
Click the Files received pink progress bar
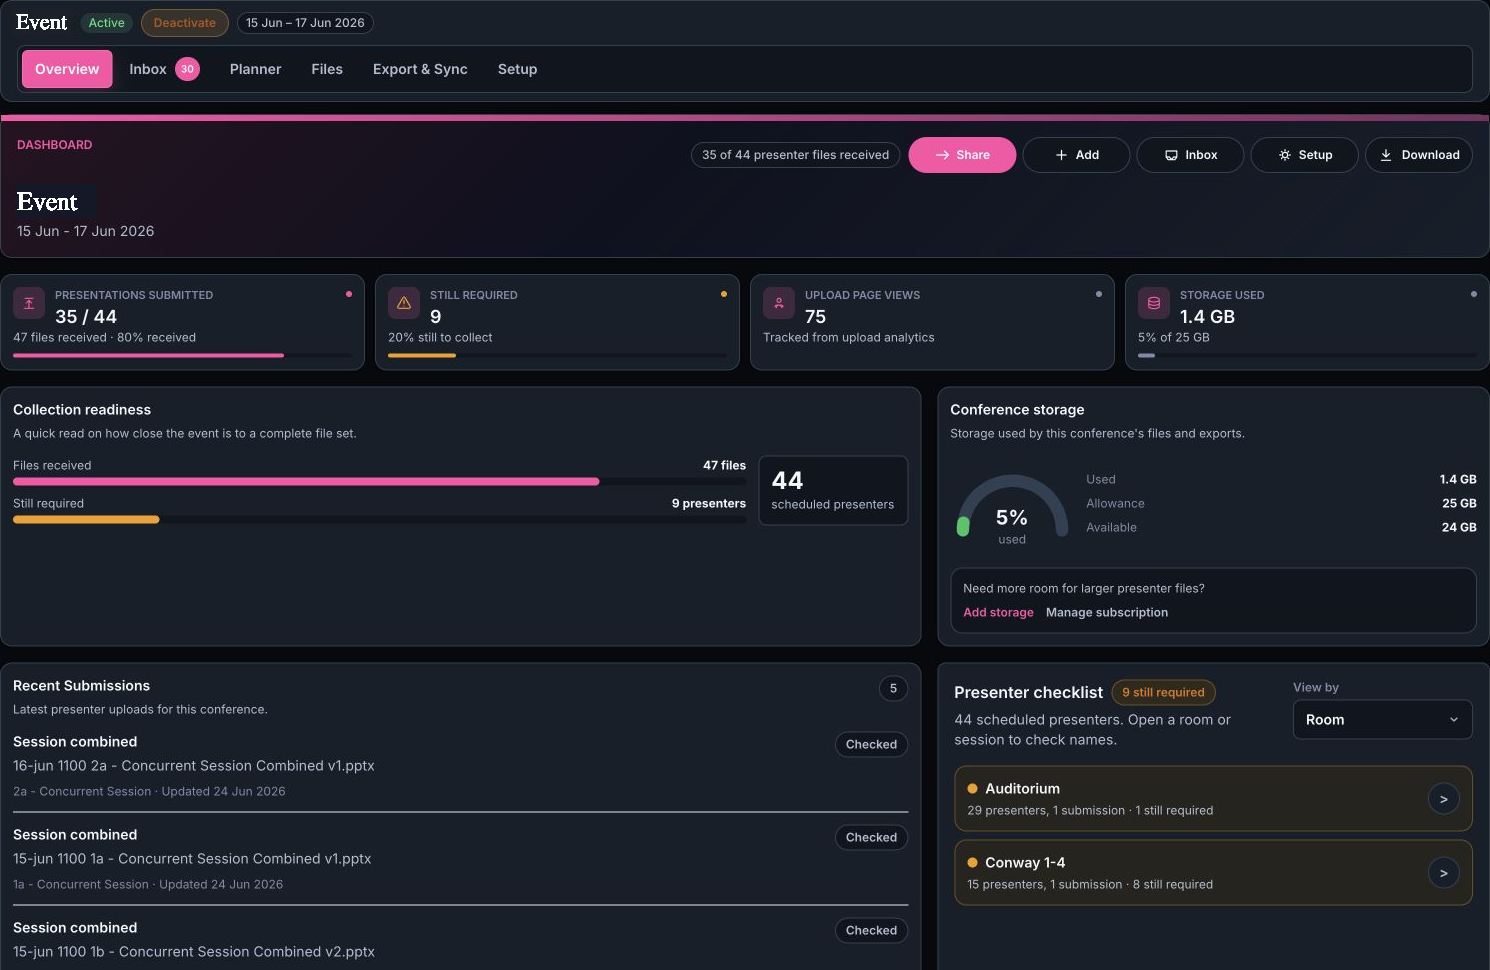pos(306,482)
